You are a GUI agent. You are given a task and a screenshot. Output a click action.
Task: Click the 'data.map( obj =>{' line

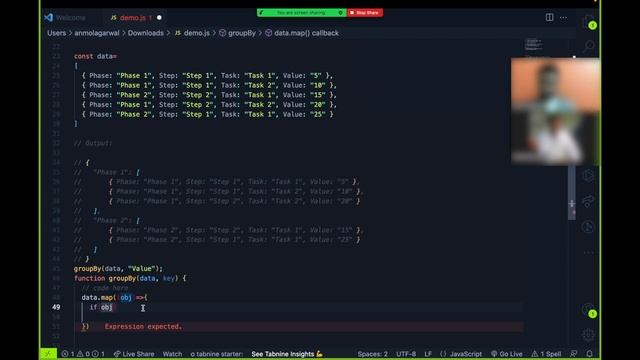(x=114, y=298)
